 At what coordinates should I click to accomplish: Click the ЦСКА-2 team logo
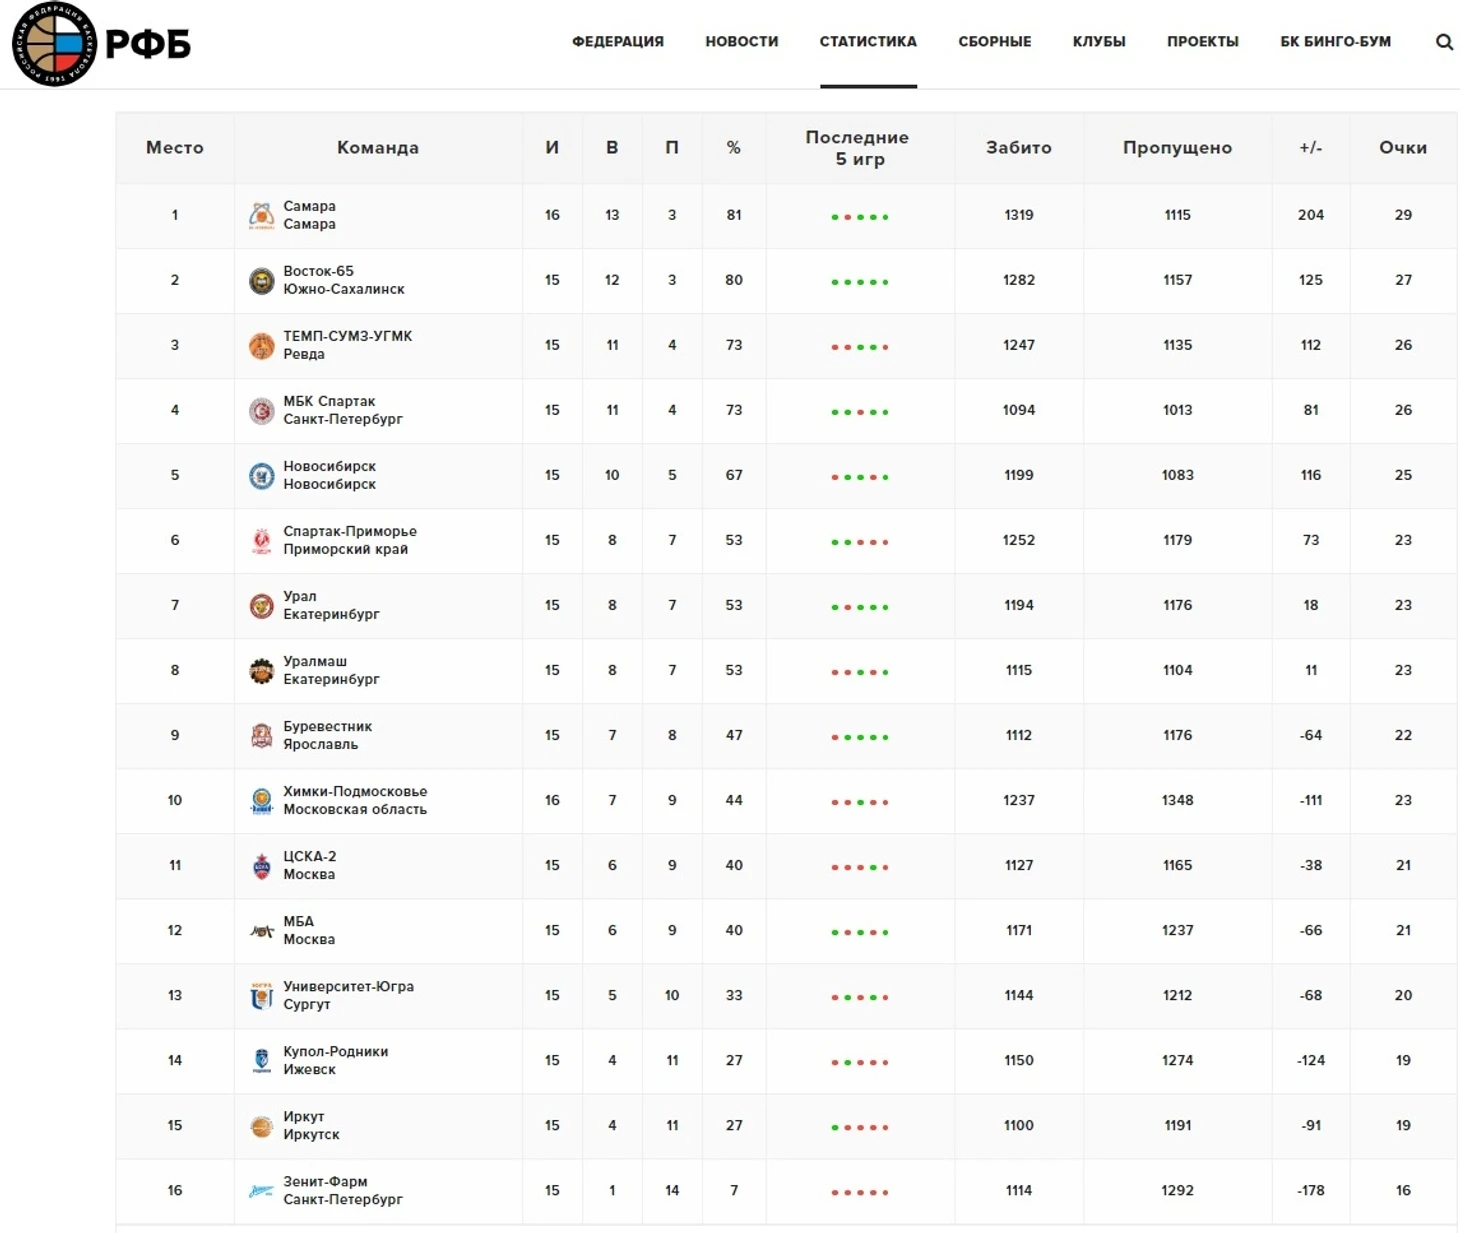[261, 865]
